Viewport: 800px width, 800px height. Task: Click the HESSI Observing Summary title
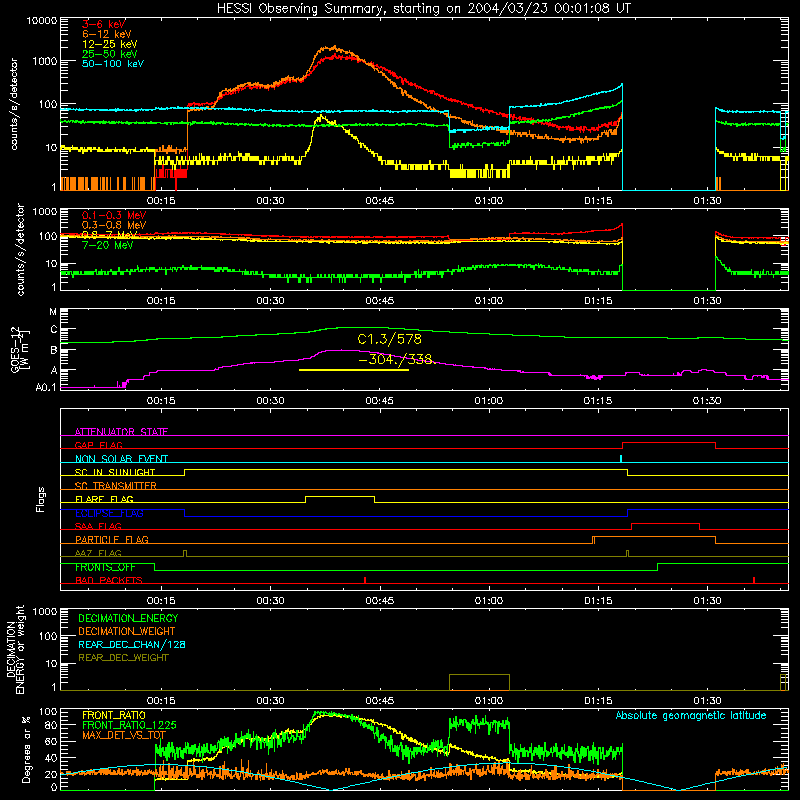[x=423, y=9]
